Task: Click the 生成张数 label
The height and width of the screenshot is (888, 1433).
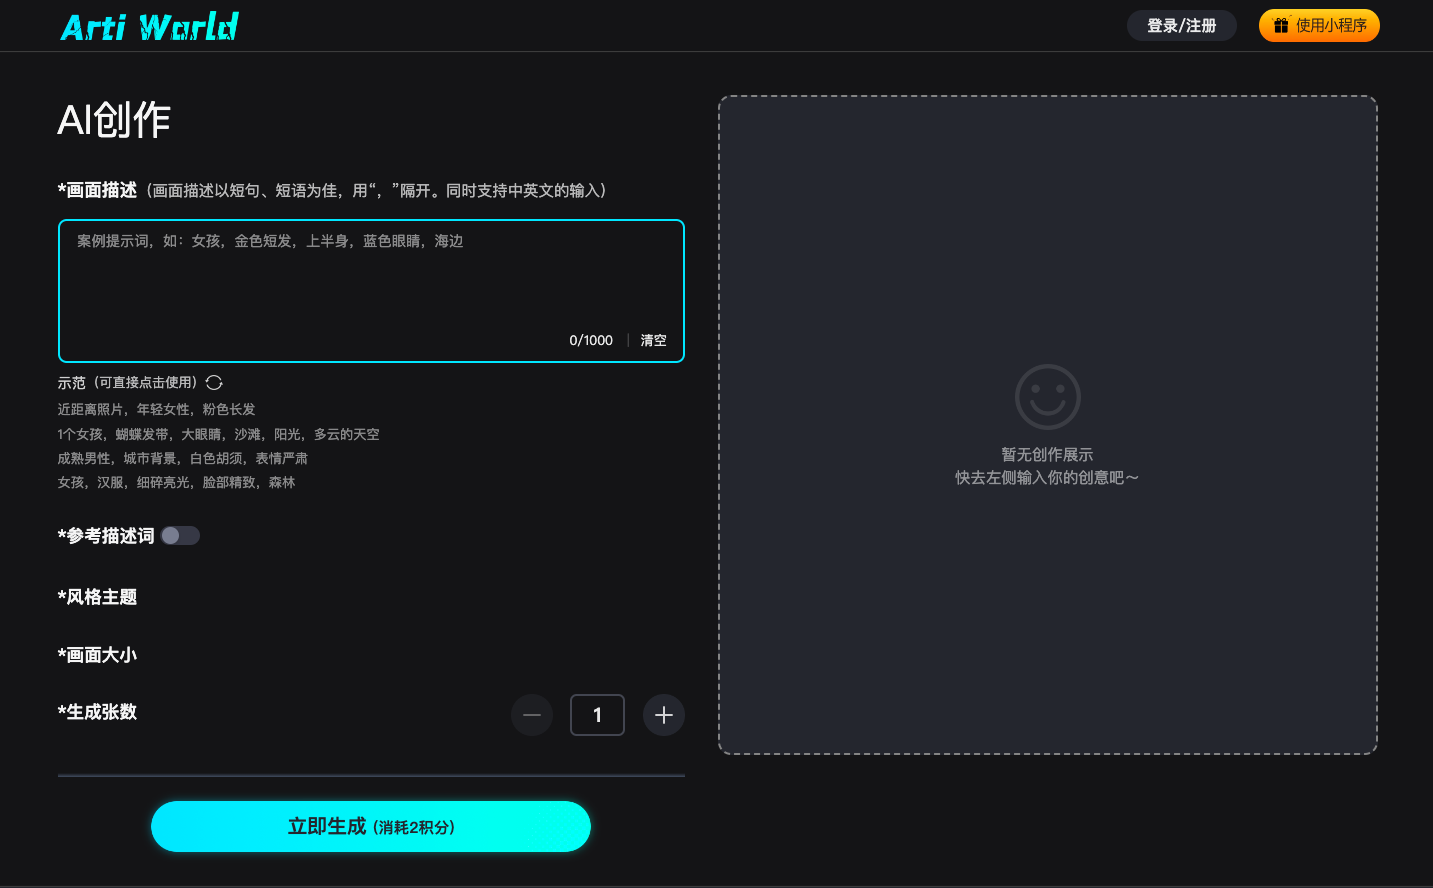Action: (98, 712)
